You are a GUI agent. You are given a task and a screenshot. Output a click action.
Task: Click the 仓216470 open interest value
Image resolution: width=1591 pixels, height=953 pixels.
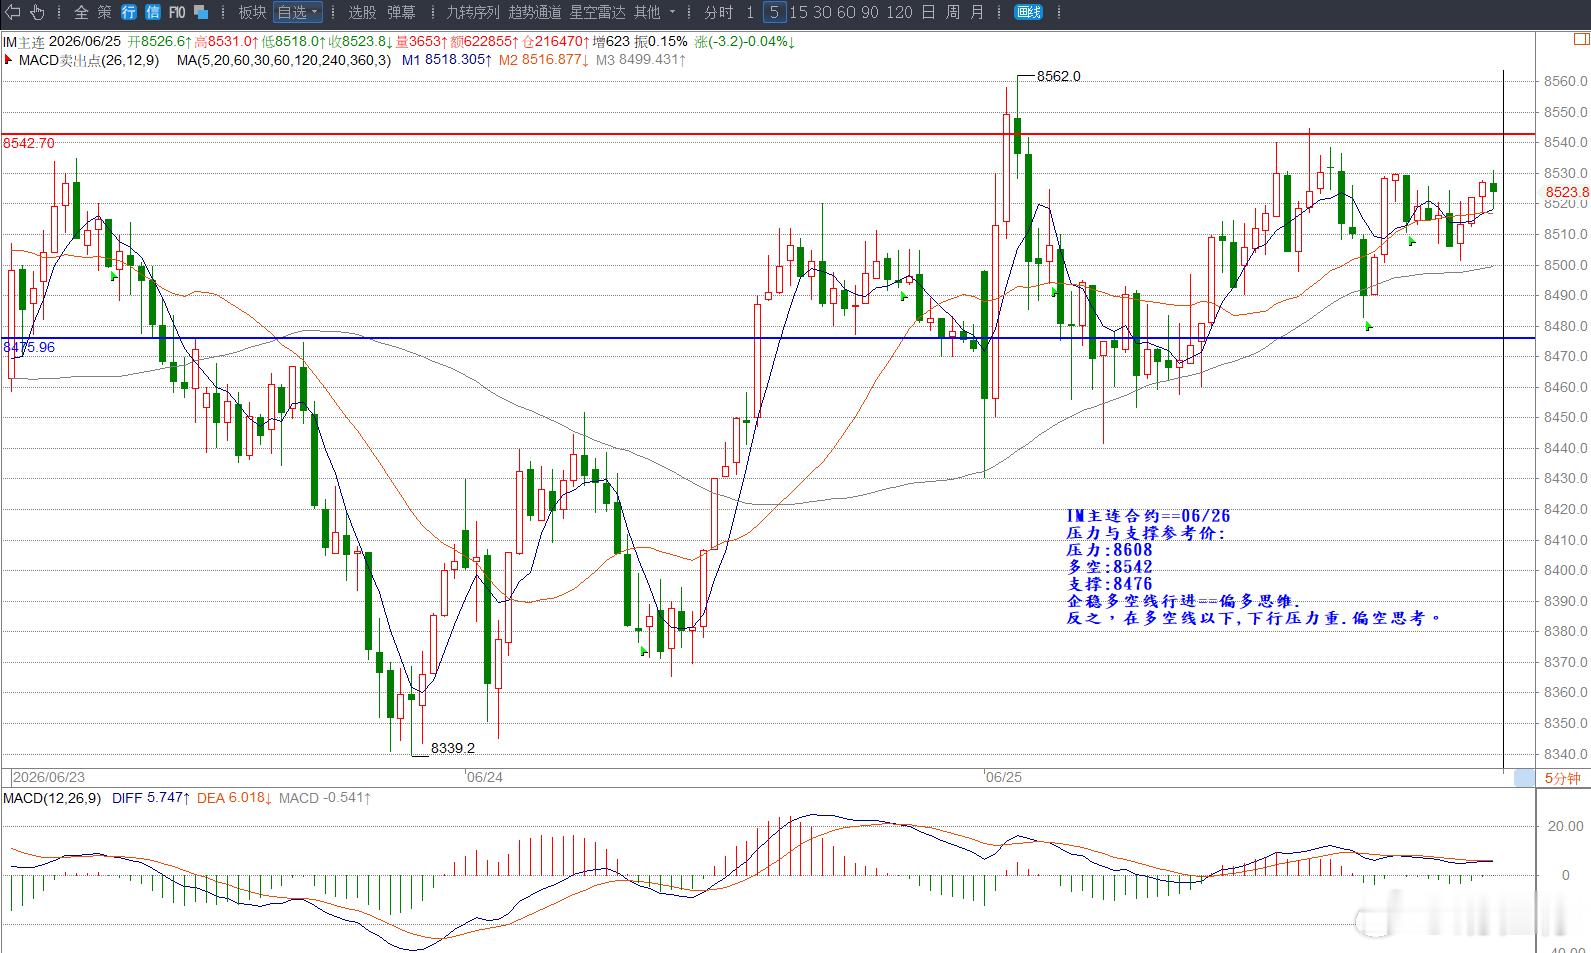(x=555, y=42)
